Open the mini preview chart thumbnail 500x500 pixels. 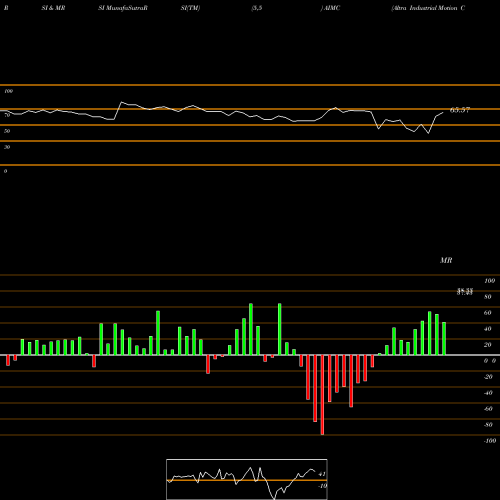click(x=247, y=479)
